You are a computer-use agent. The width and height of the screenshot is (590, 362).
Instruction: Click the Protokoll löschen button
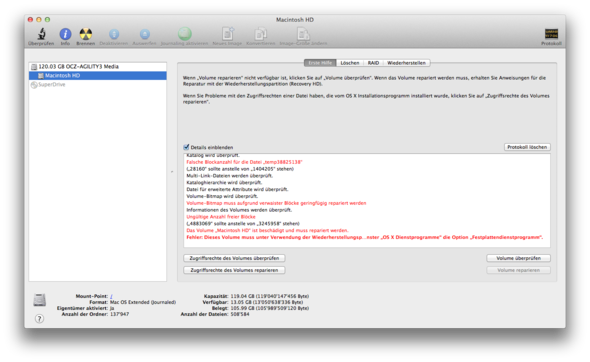pyautogui.click(x=527, y=147)
